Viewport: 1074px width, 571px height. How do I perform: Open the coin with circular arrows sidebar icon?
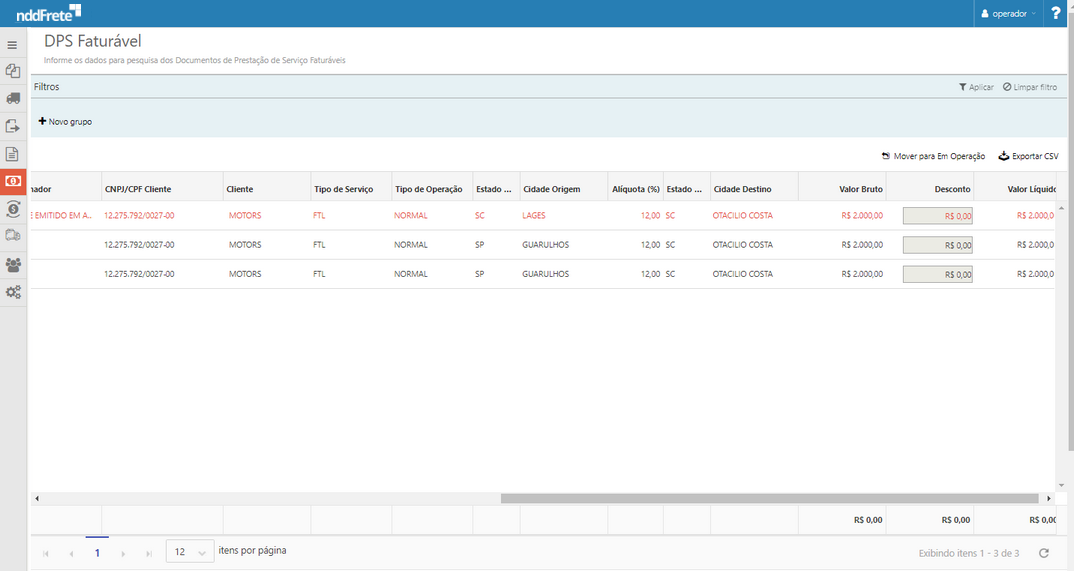point(13,209)
